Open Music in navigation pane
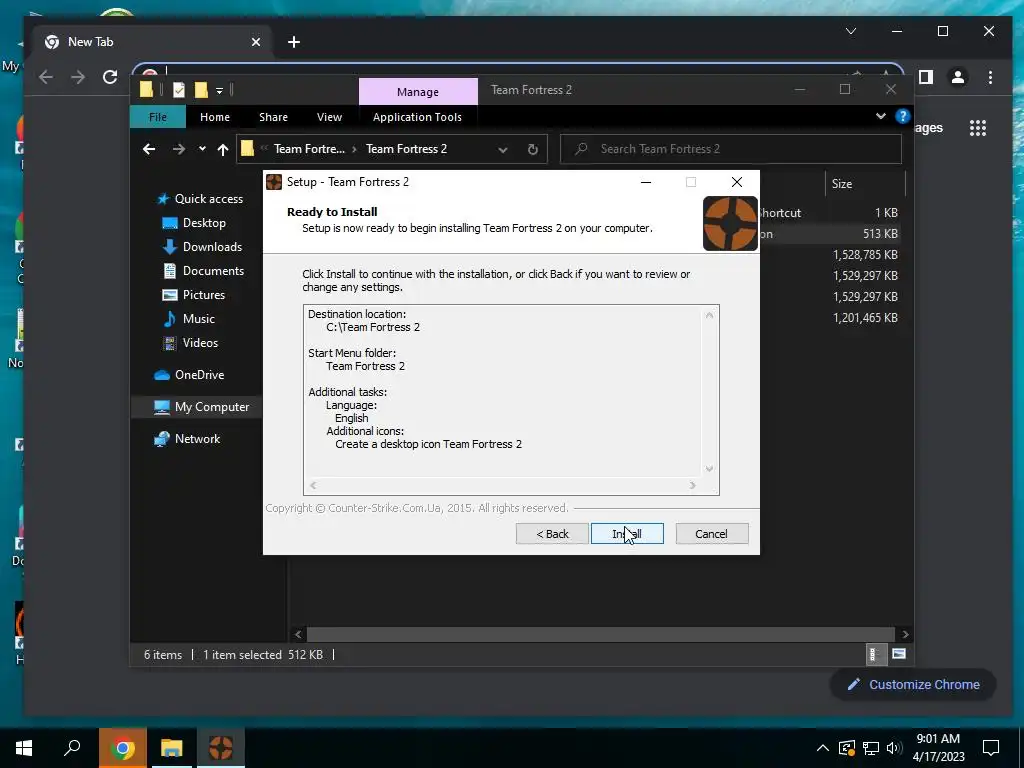The image size is (1024, 768). [189, 319]
